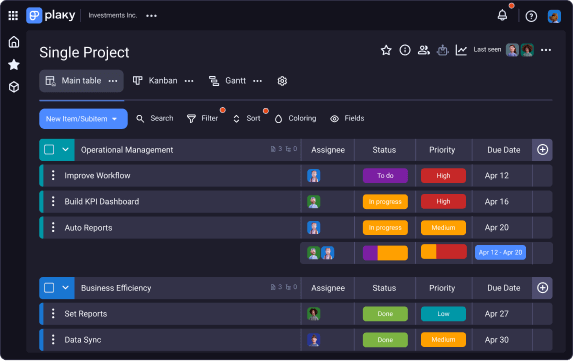
Task: Open the board members icon
Action: [x=424, y=50]
